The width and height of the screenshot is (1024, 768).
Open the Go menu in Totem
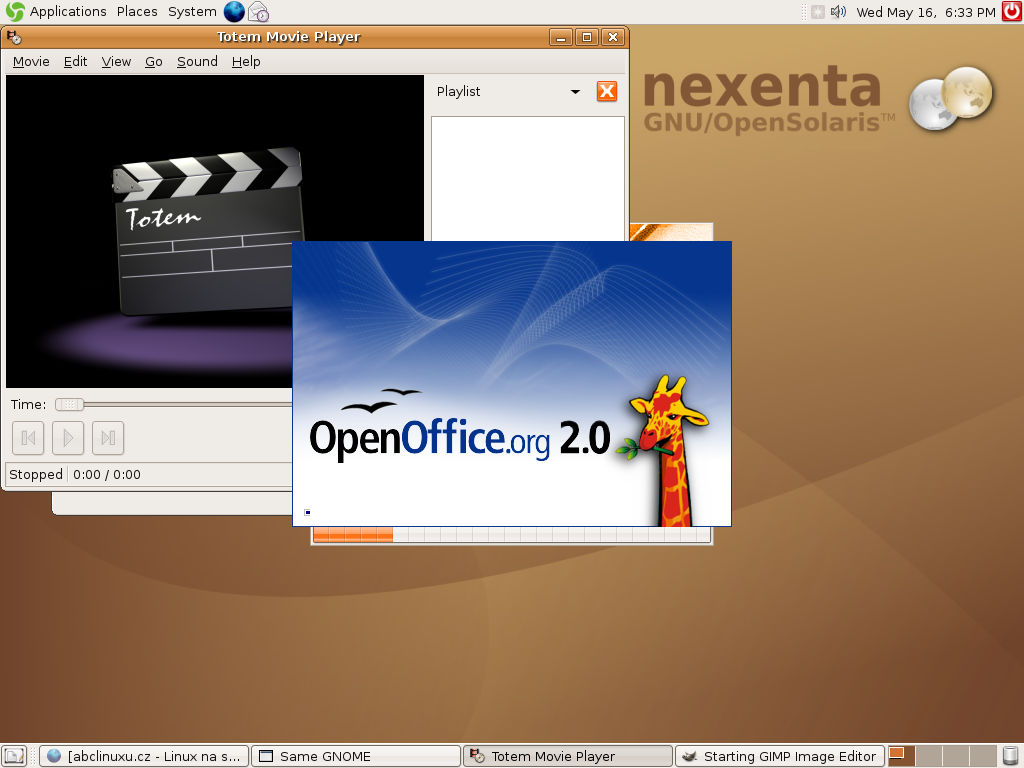[x=154, y=61]
